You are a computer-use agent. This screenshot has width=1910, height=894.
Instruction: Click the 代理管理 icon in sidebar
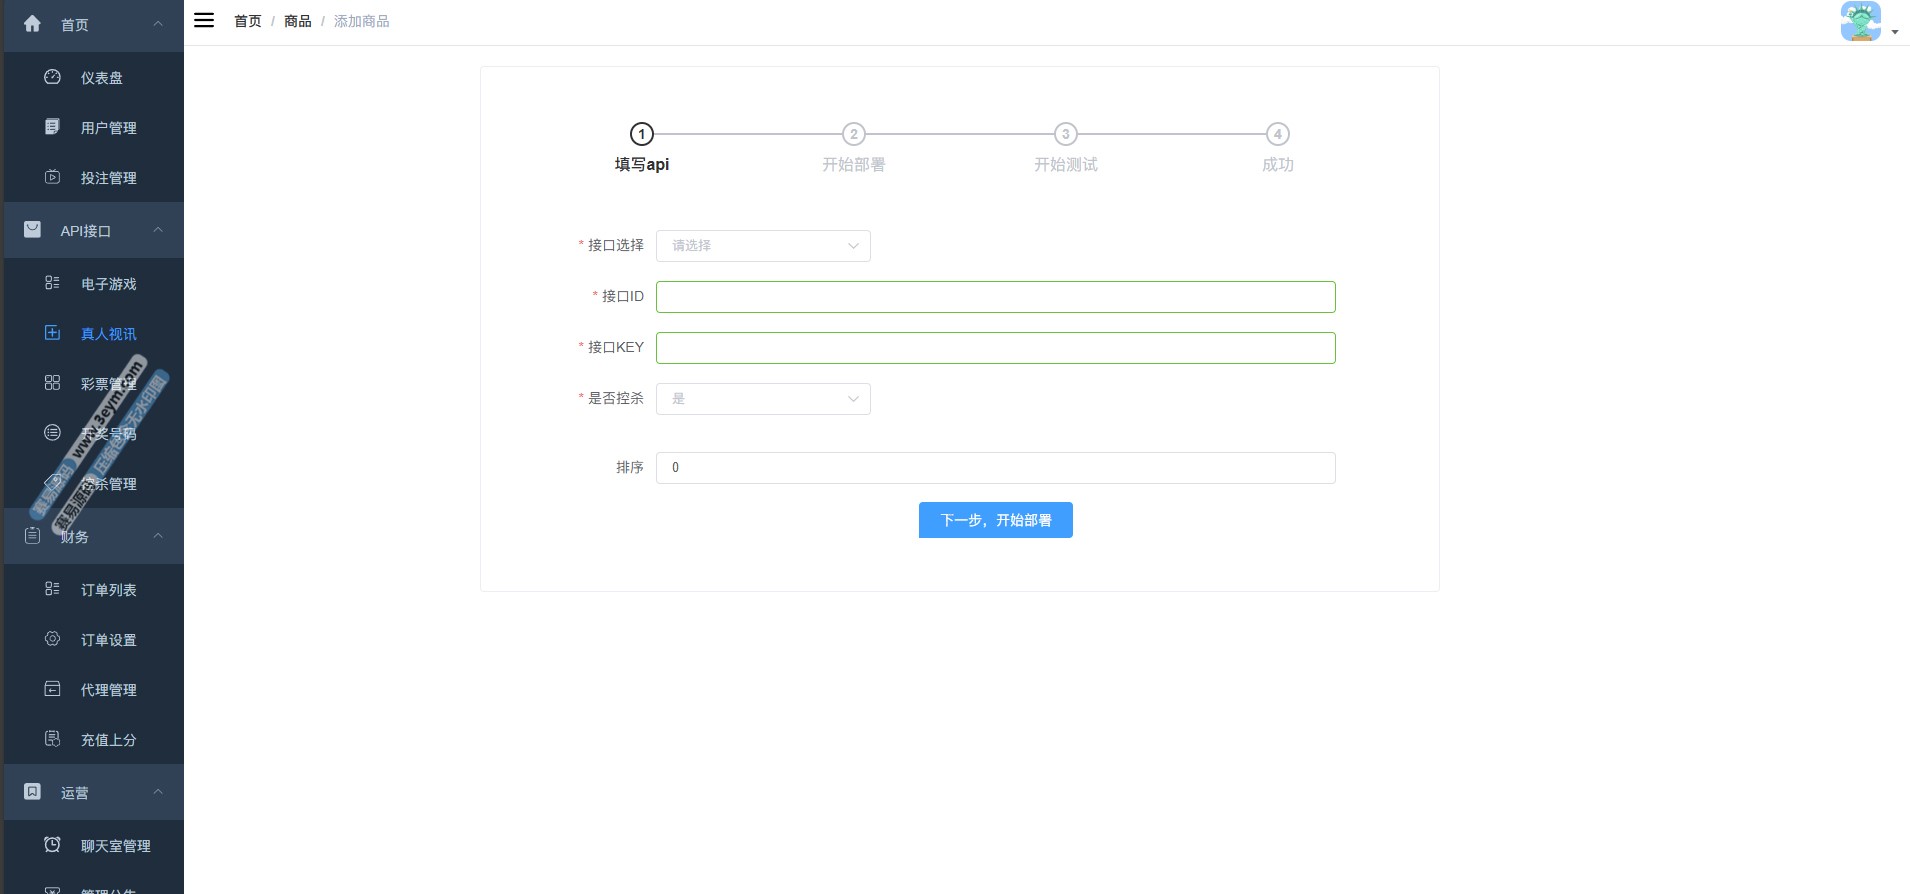click(x=53, y=689)
